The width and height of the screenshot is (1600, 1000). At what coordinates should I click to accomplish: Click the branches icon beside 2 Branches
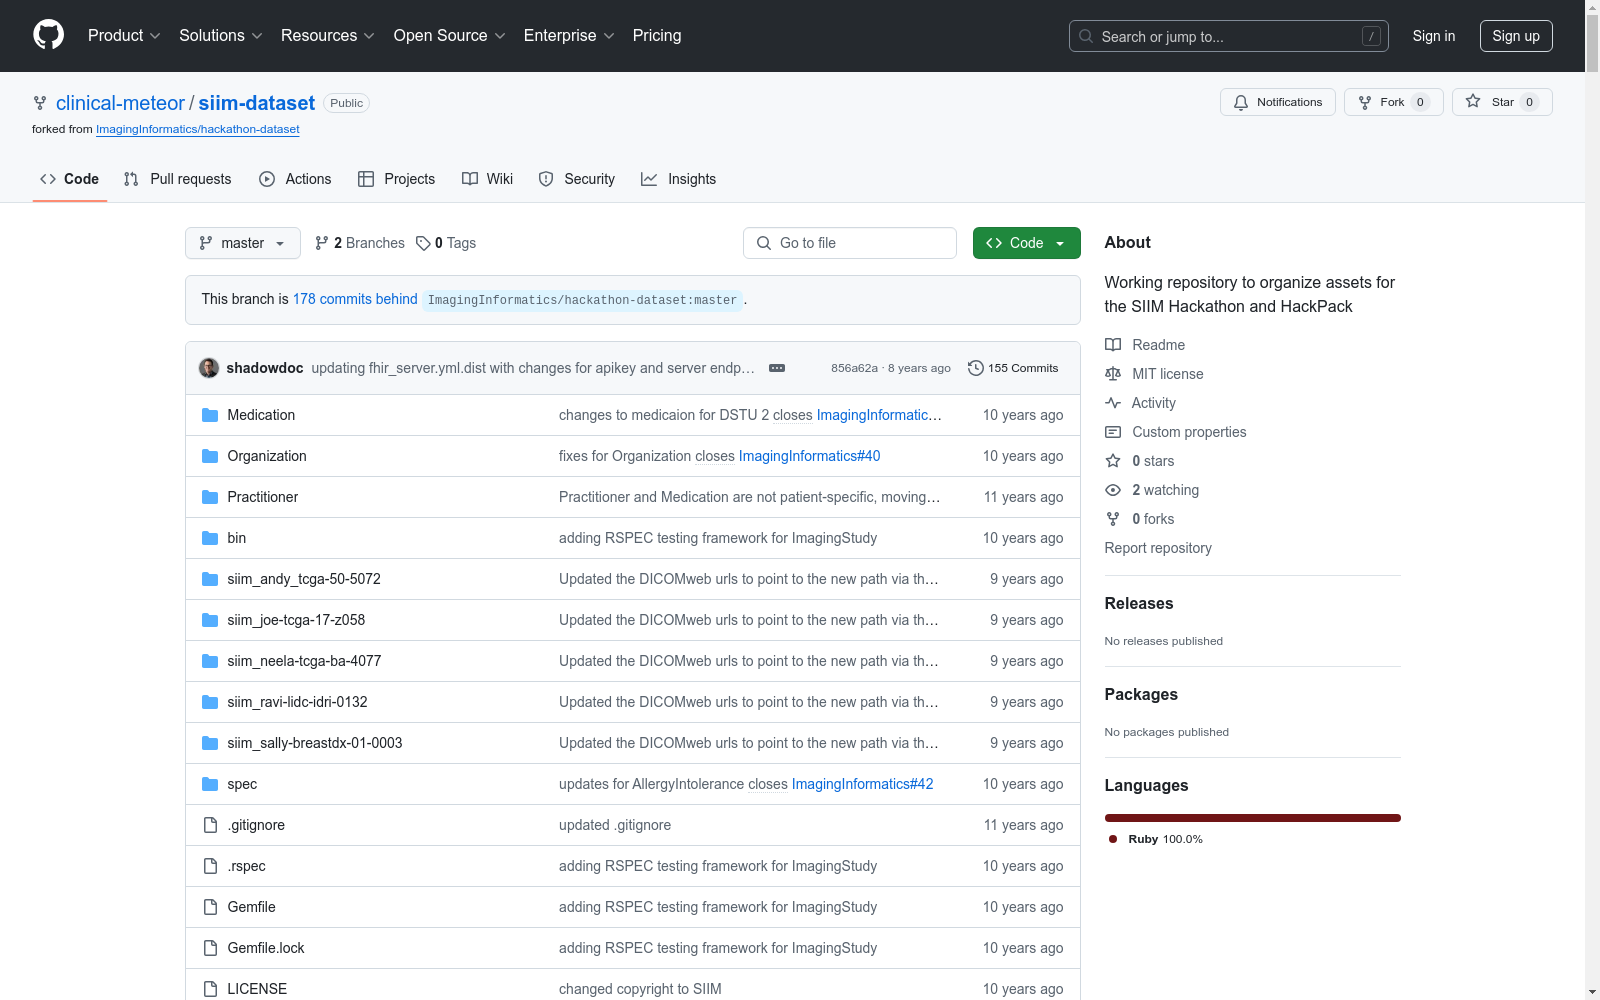coord(322,243)
